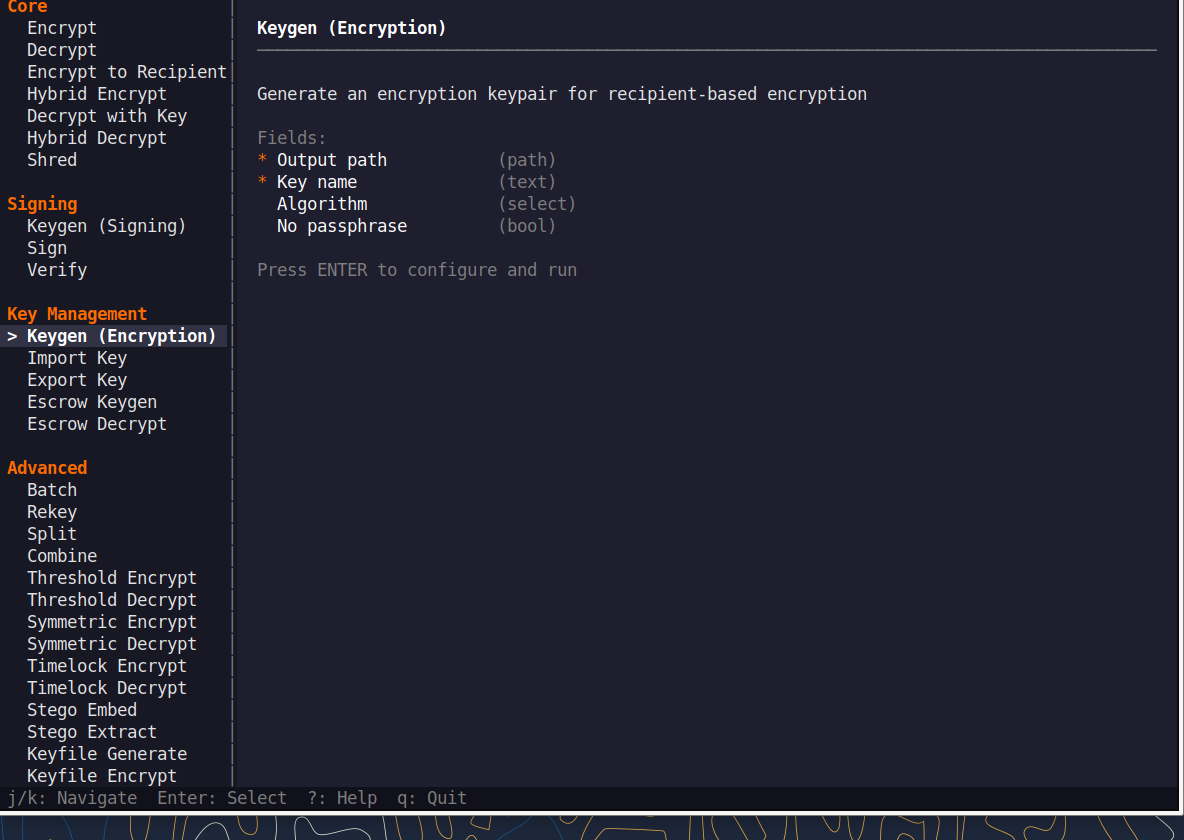
Task: Open the Import Key entry
Action: [x=77, y=358]
